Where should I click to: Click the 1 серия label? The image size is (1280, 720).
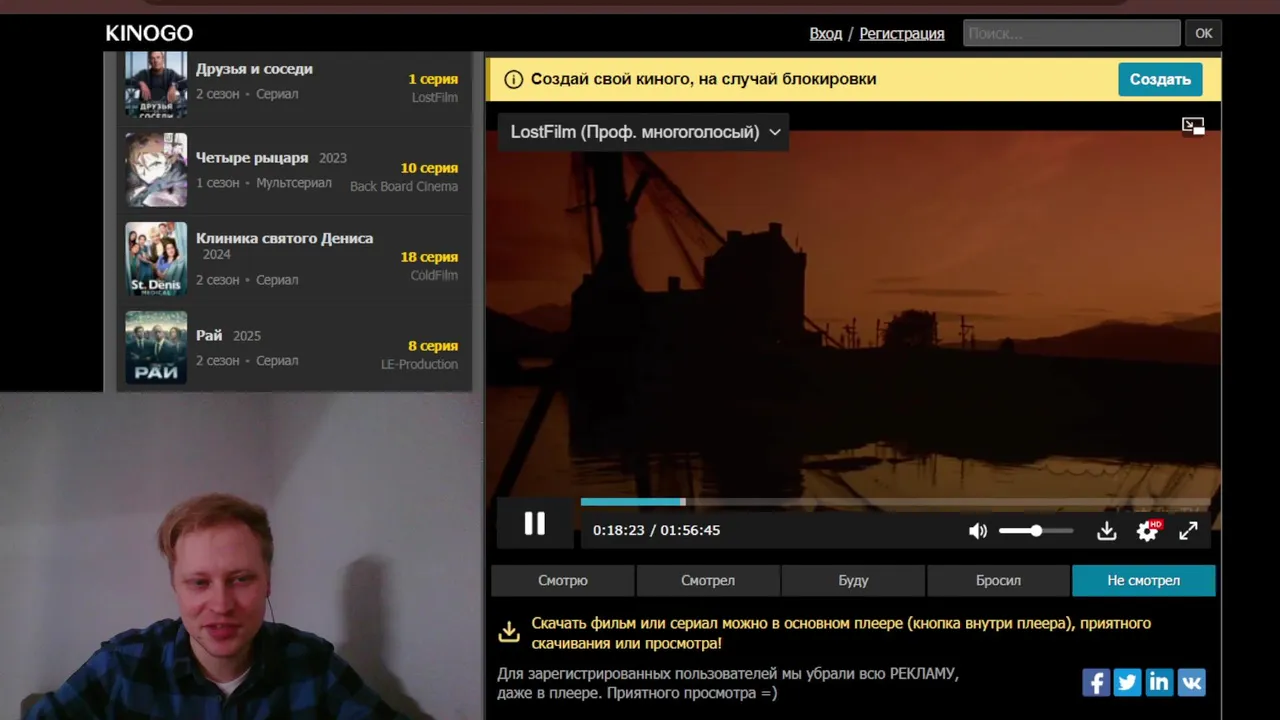(x=433, y=79)
